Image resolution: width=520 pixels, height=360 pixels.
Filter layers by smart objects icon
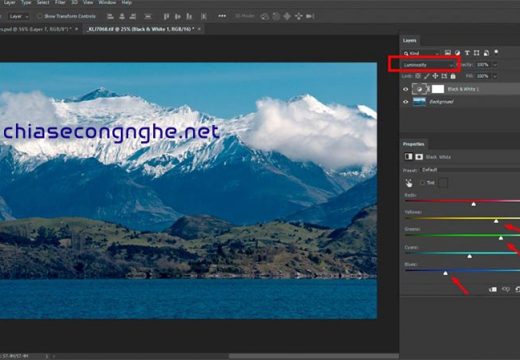pyautogui.click(x=486, y=53)
